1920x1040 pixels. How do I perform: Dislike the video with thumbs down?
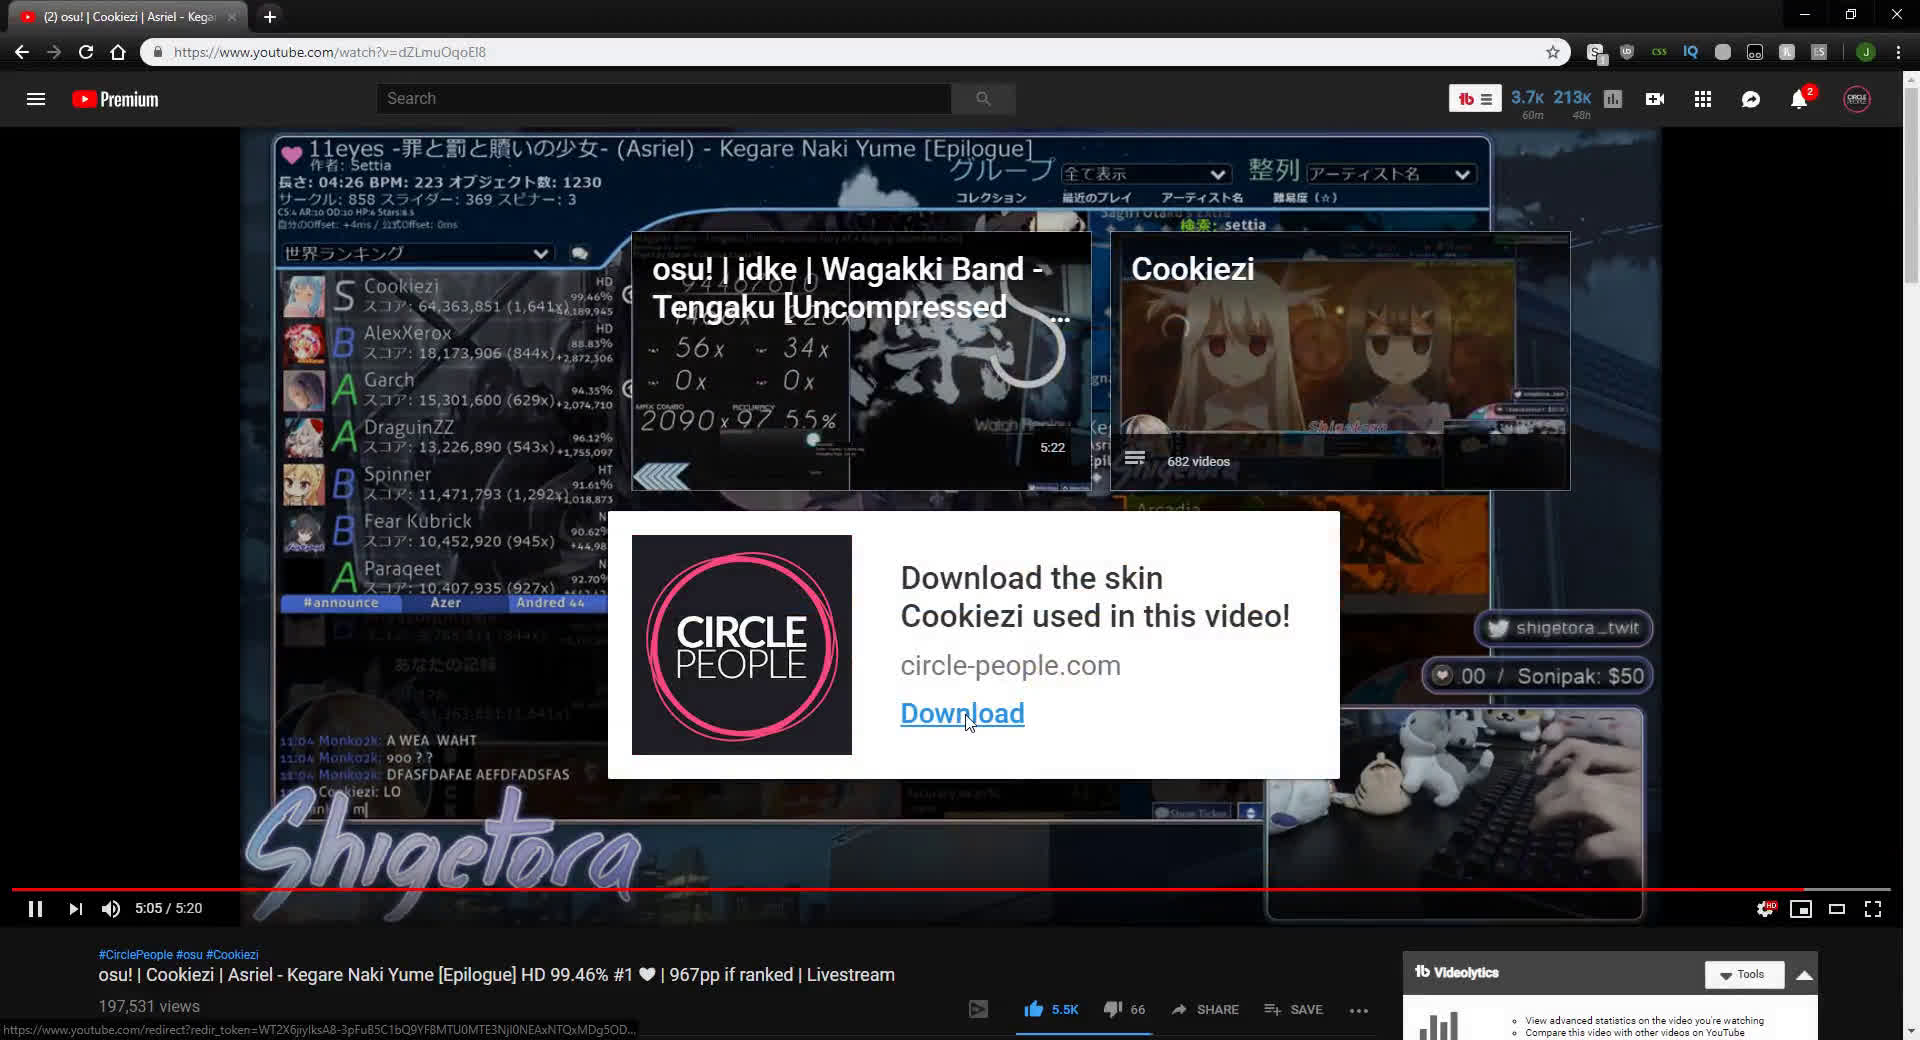coord(1124,1010)
